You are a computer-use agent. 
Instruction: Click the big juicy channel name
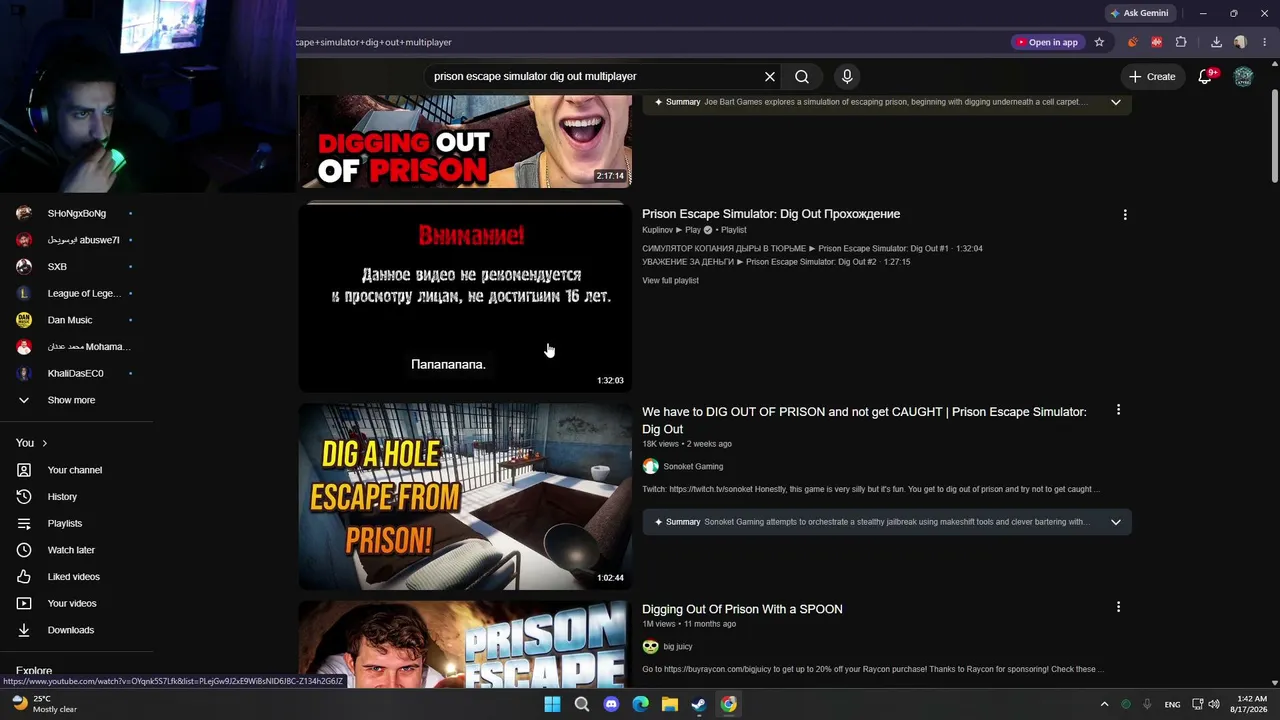pos(678,647)
